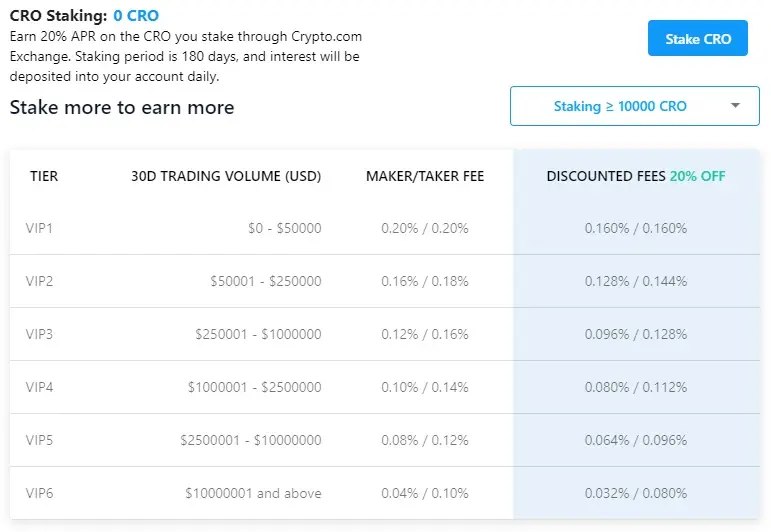Click the 0.16% / 0.18% fee cell
This screenshot has width=771, height=532.
(x=425, y=281)
